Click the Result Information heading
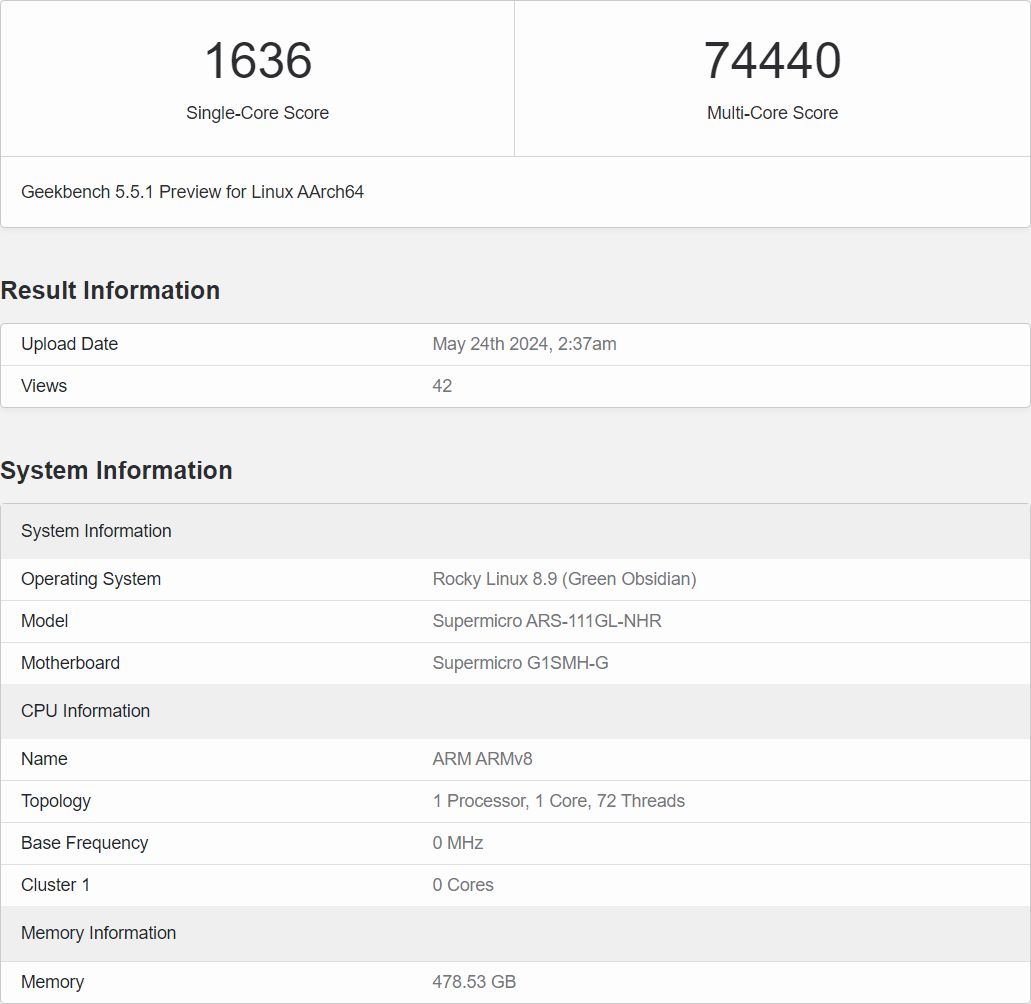The image size is (1031, 1004). 110,290
